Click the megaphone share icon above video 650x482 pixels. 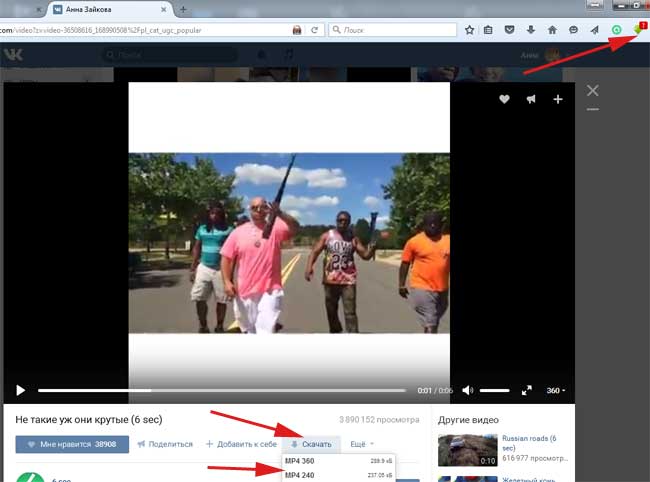pyautogui.click(x=531, y=99)
